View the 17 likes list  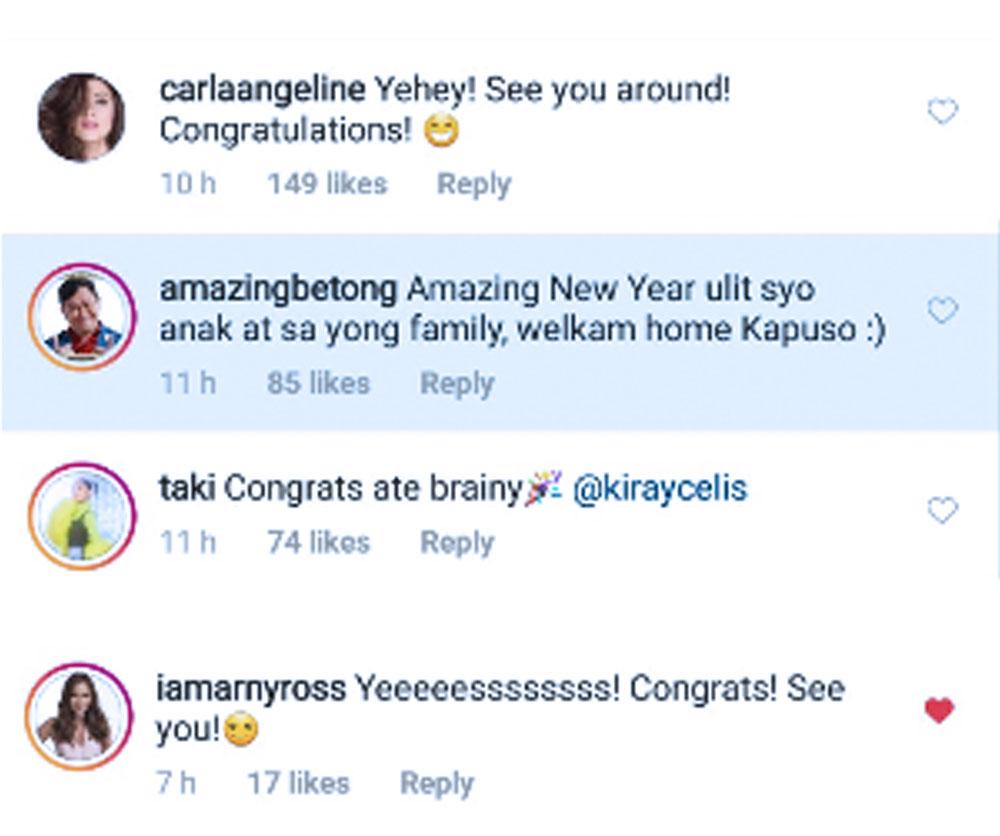pos(298,783)
